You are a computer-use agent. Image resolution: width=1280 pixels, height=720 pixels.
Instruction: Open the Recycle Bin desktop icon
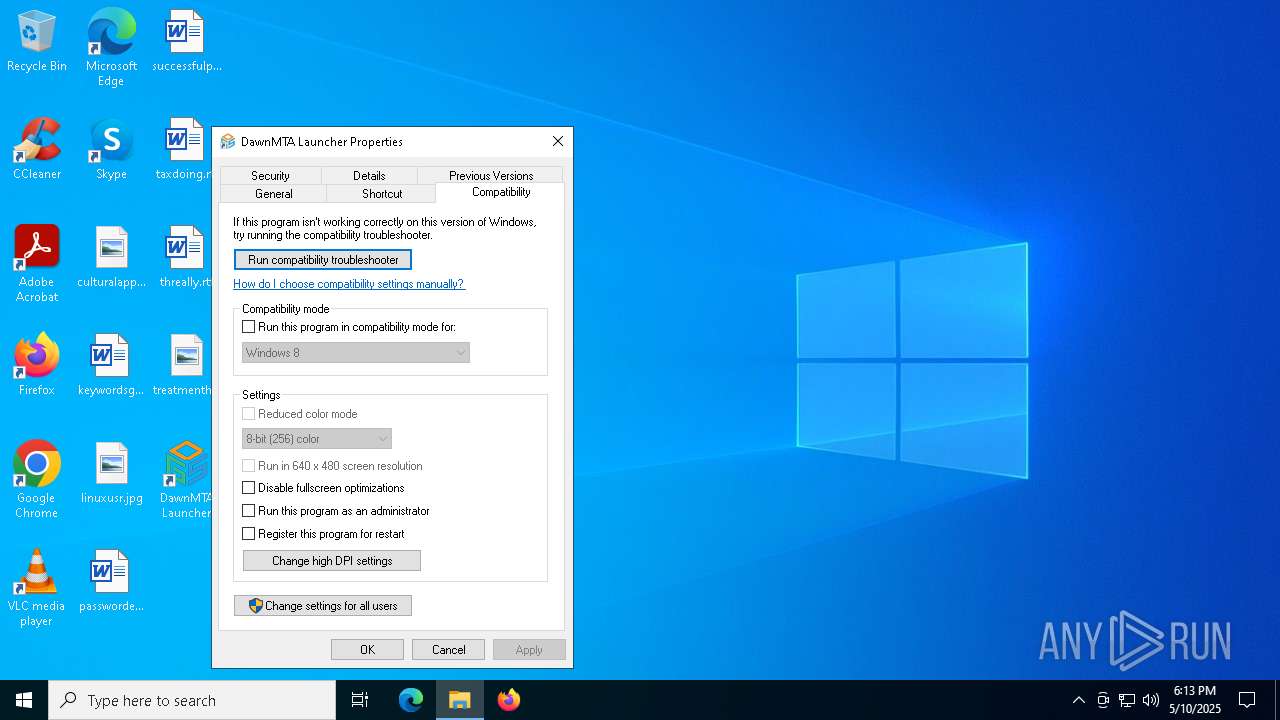point(37,42)
